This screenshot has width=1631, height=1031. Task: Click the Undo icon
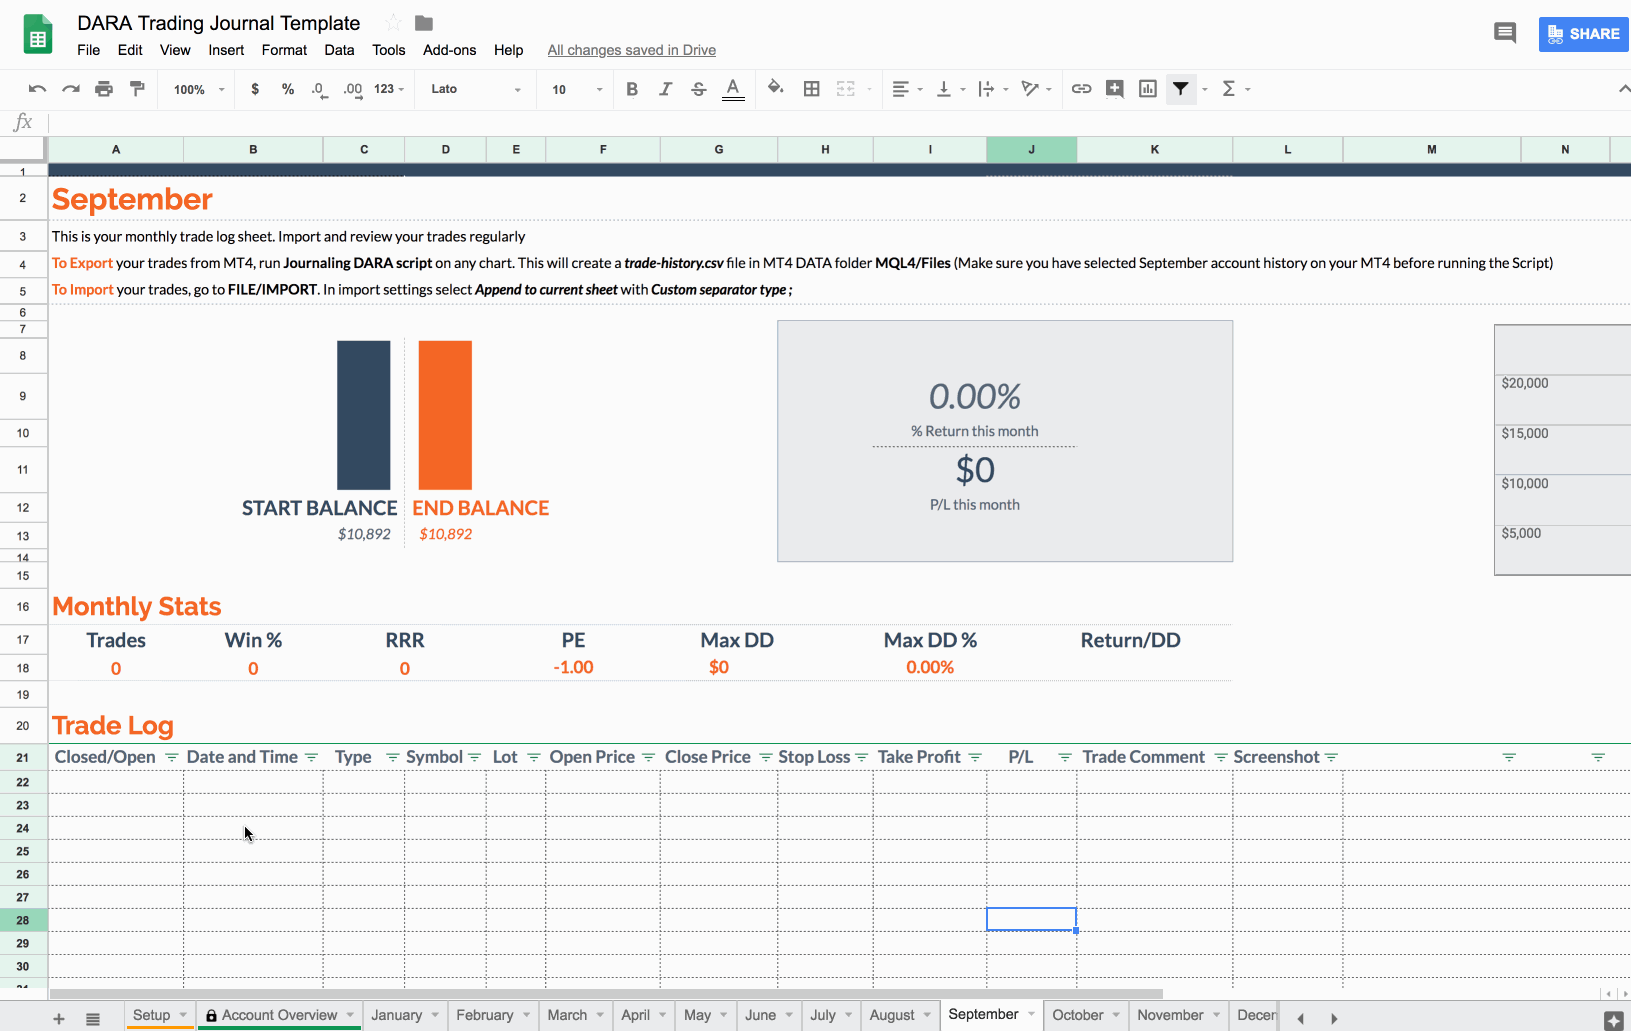coord(37,89)
